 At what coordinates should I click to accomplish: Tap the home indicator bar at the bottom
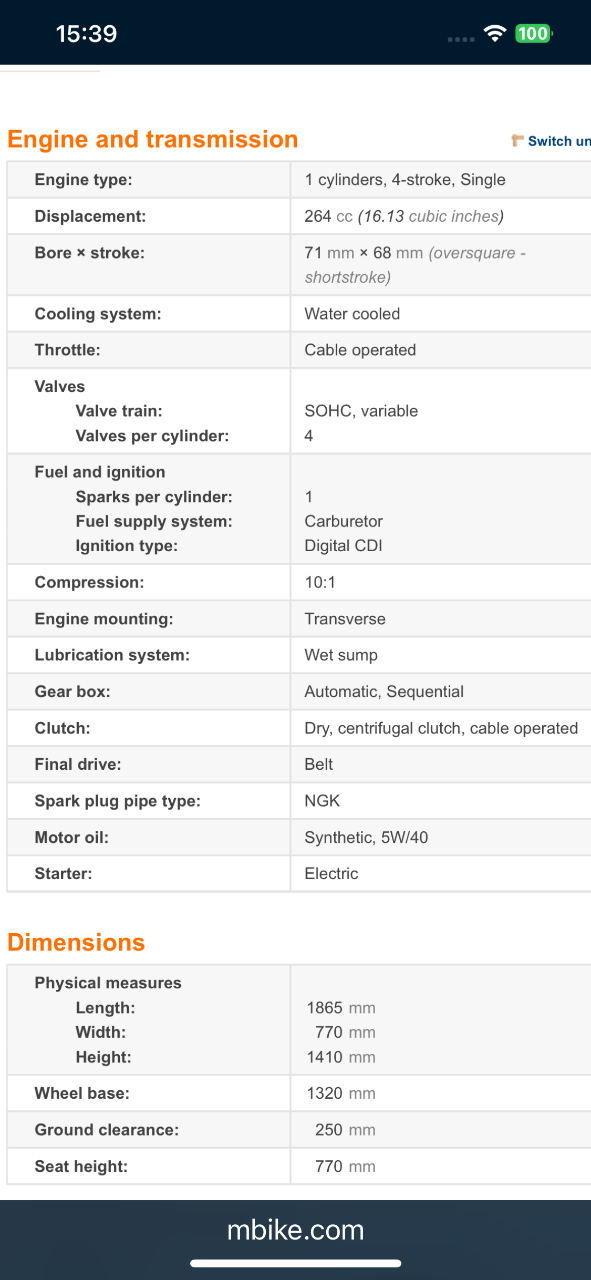coord(296,1264)
